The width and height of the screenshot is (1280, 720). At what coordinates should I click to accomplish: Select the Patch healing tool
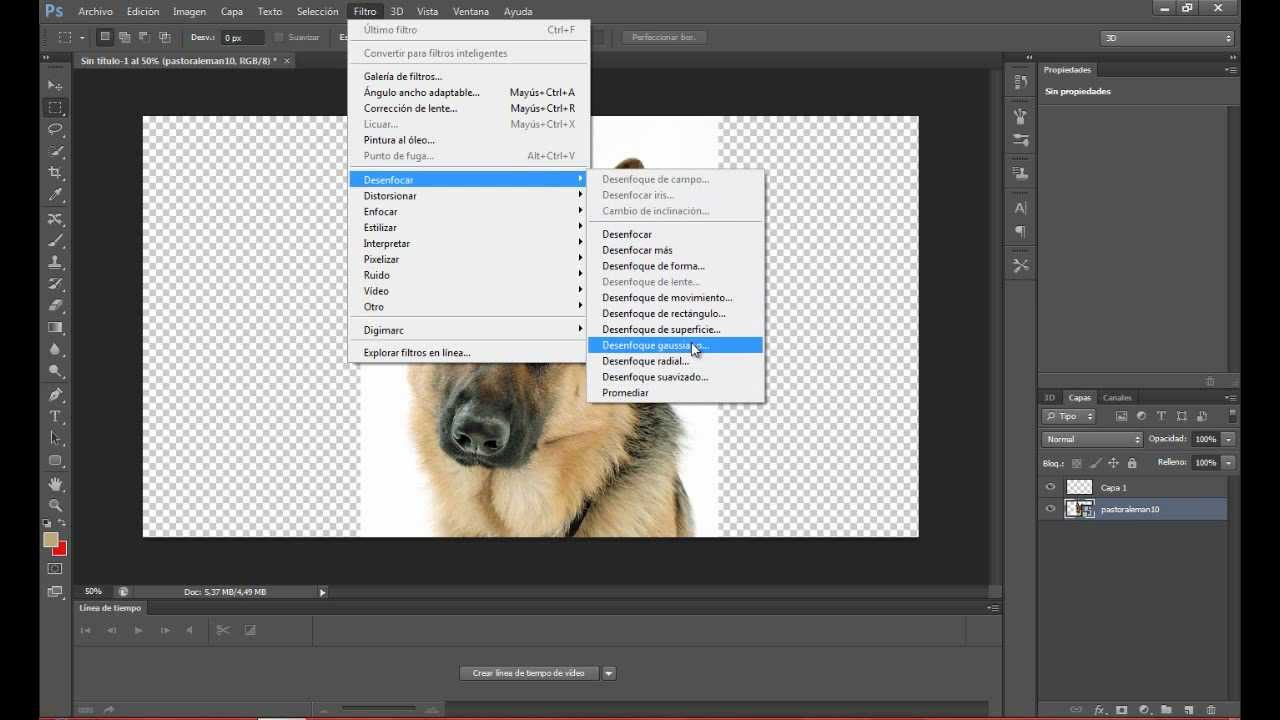click(56, 219)
